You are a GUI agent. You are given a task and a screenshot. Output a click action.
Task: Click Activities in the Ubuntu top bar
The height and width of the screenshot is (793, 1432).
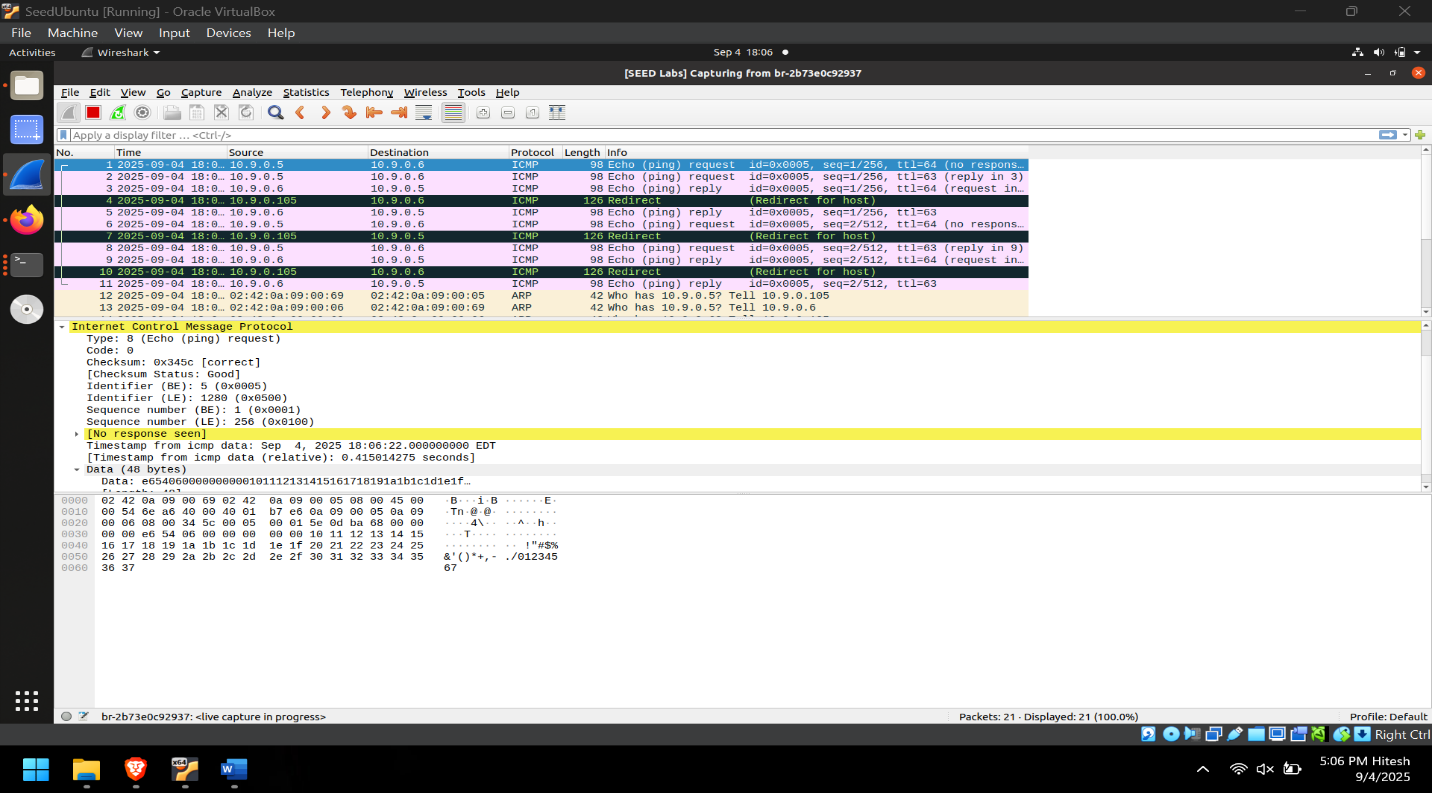pyautogui.click(x=32, y=52)
